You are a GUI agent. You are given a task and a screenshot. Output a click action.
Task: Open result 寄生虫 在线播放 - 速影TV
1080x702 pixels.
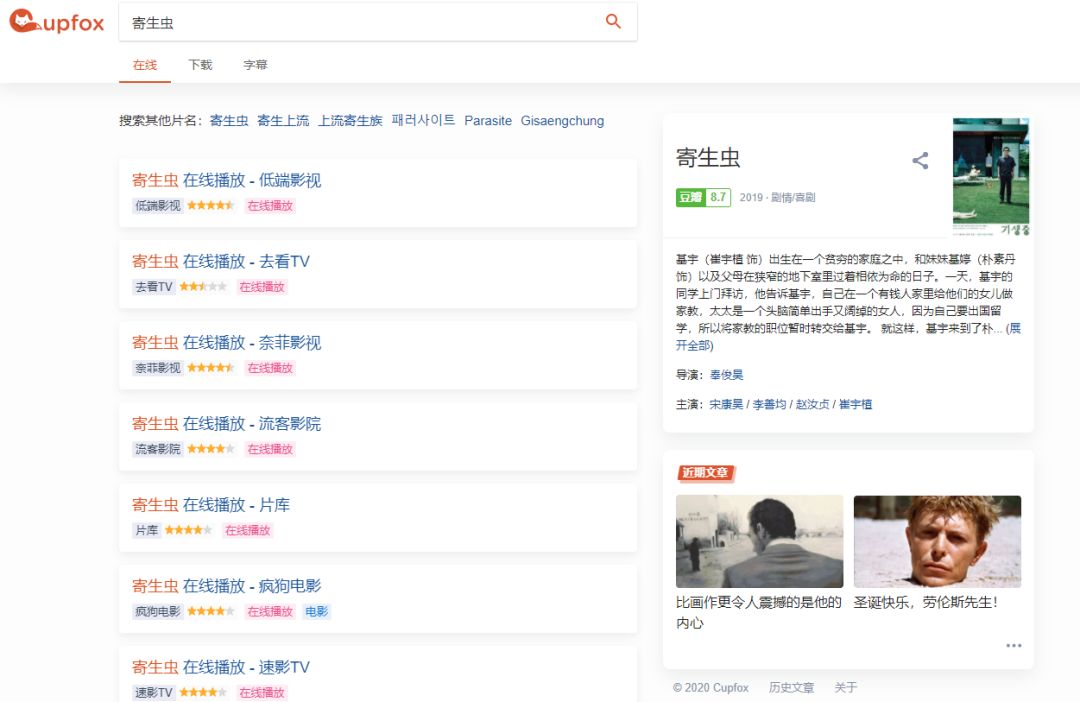220,668
